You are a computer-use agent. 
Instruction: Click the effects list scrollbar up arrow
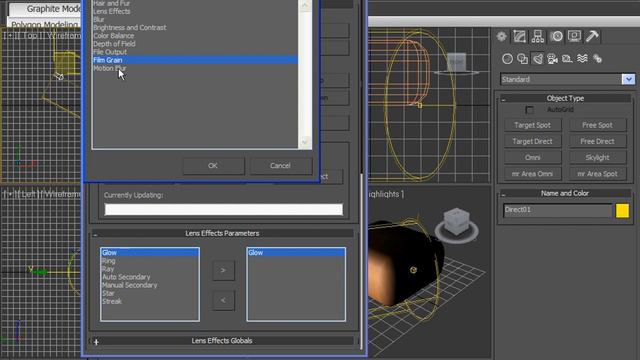point(305,5)
